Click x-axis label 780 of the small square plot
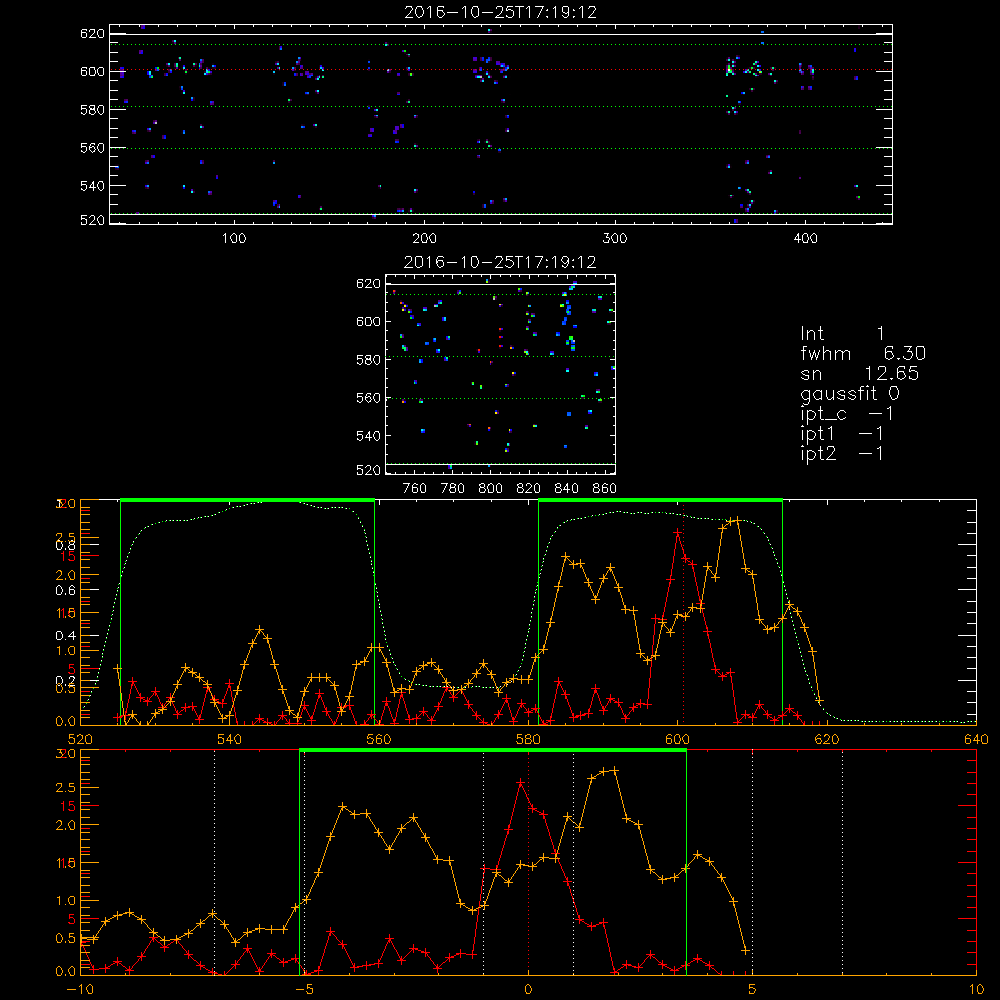Image resolution: width=1000 pixels, height=1000 pixels. tap(453, 489)
